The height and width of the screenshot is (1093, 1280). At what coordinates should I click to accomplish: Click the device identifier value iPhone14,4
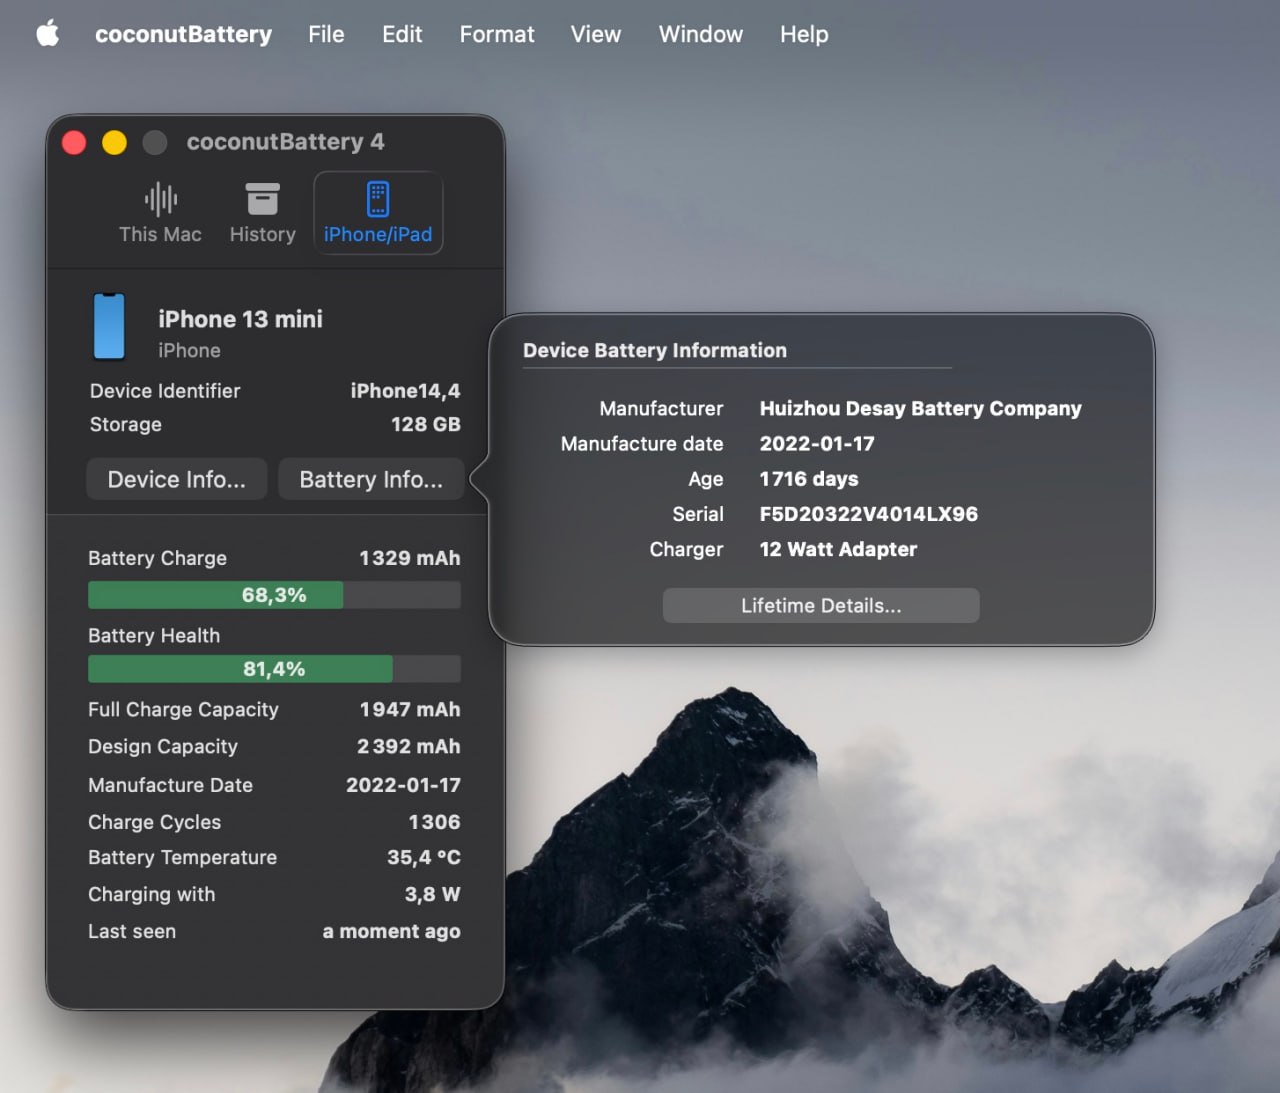pos(405,391)
